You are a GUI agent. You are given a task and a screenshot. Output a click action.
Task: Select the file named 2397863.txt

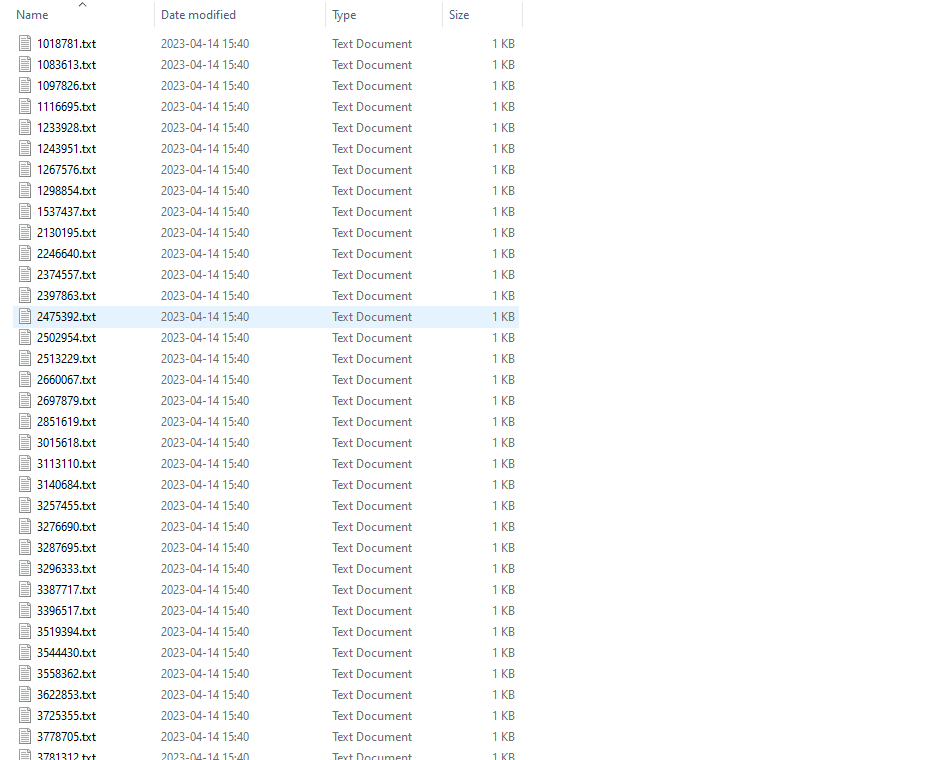66,296
